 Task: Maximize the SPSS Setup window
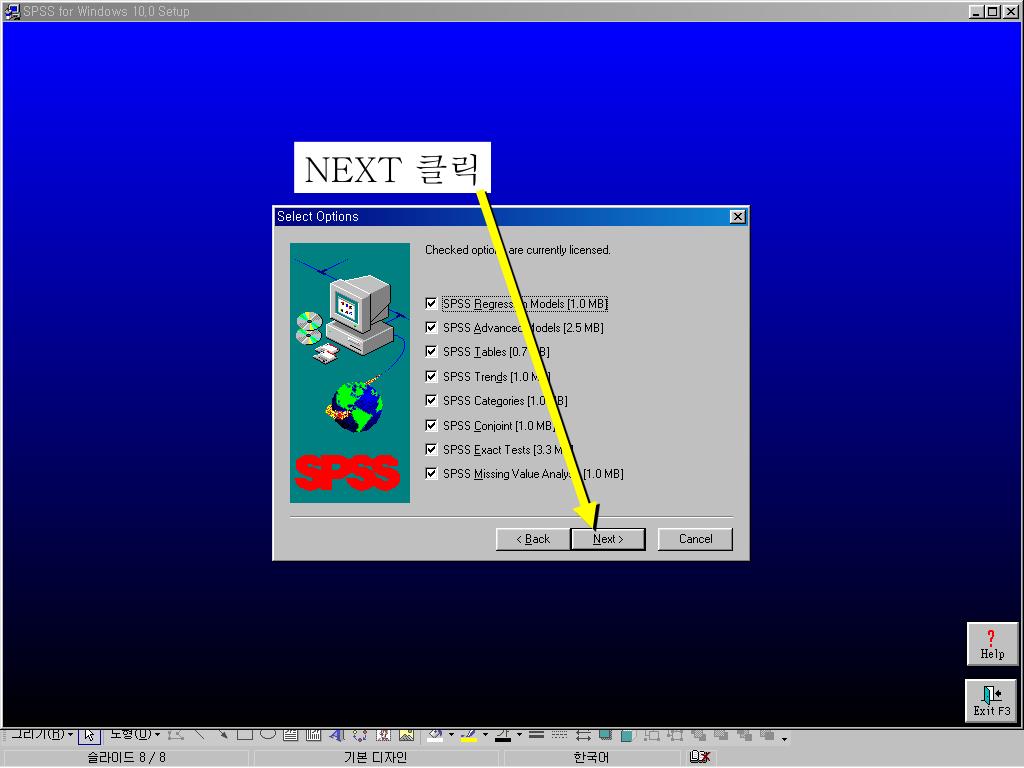point(992,12)
